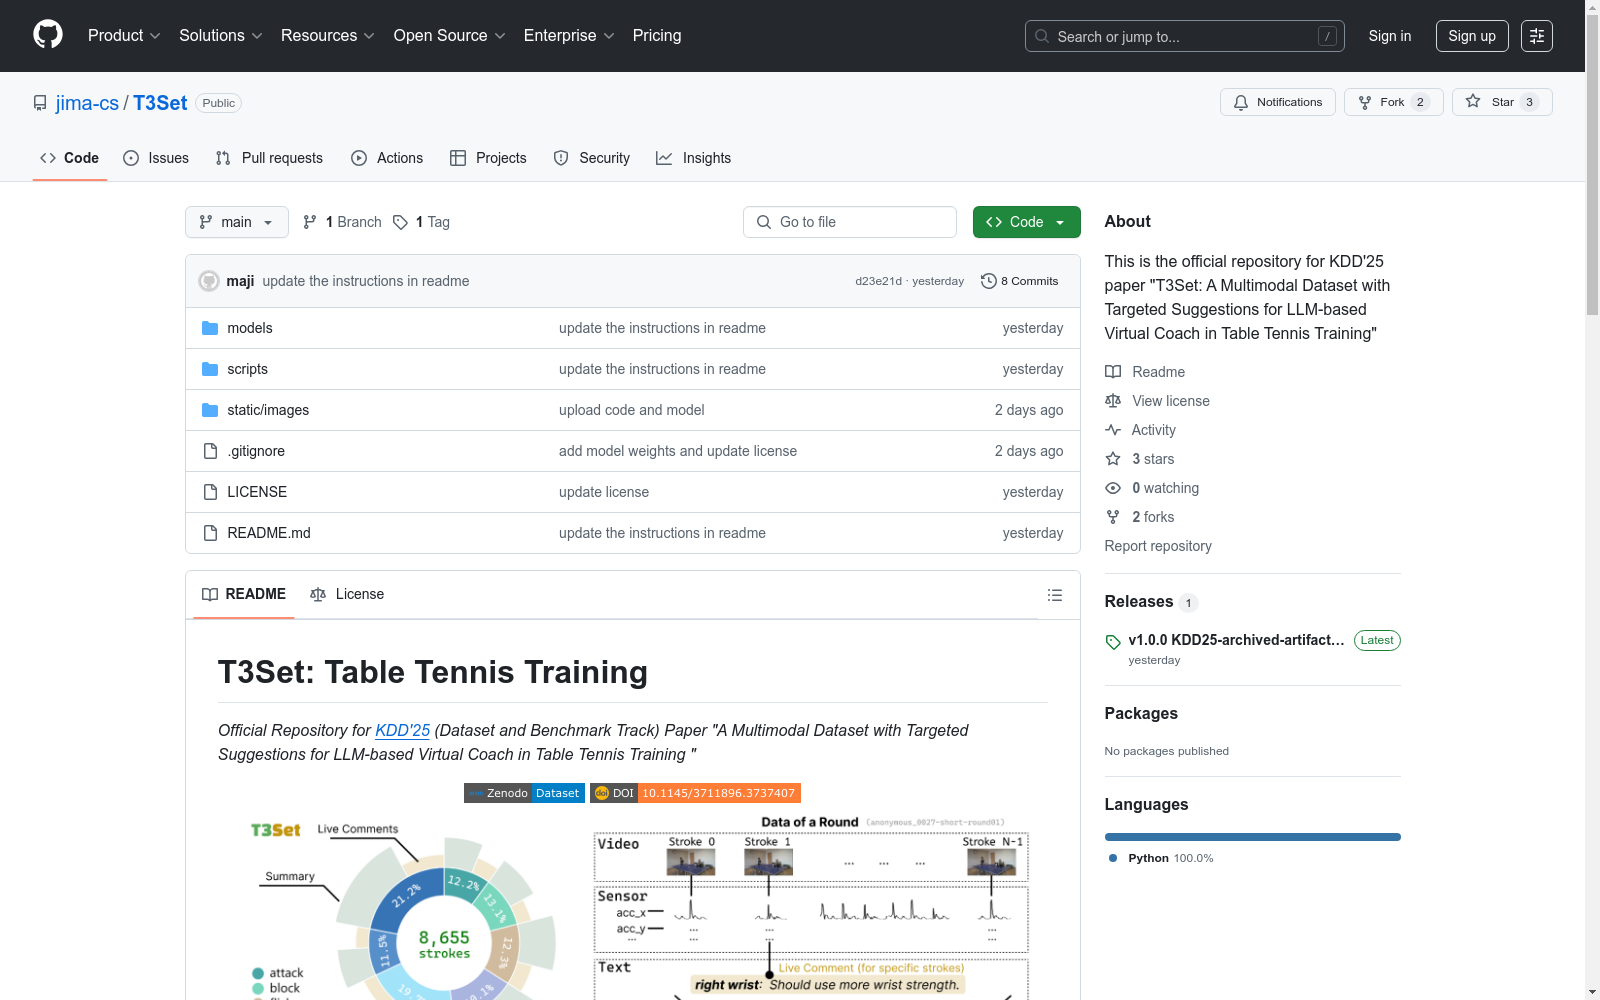The width and height of the screenshot is (1600, 1000).
Task: Open the Projects tab
Action: click(488, 158)
